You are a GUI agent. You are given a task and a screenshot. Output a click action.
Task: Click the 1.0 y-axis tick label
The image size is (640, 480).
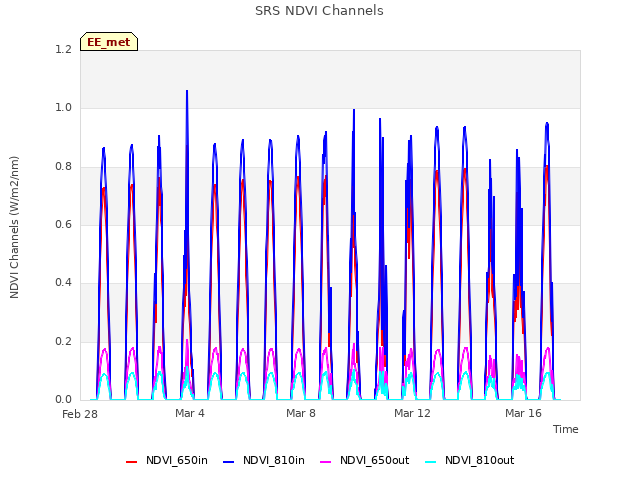(x=63, y=108)
